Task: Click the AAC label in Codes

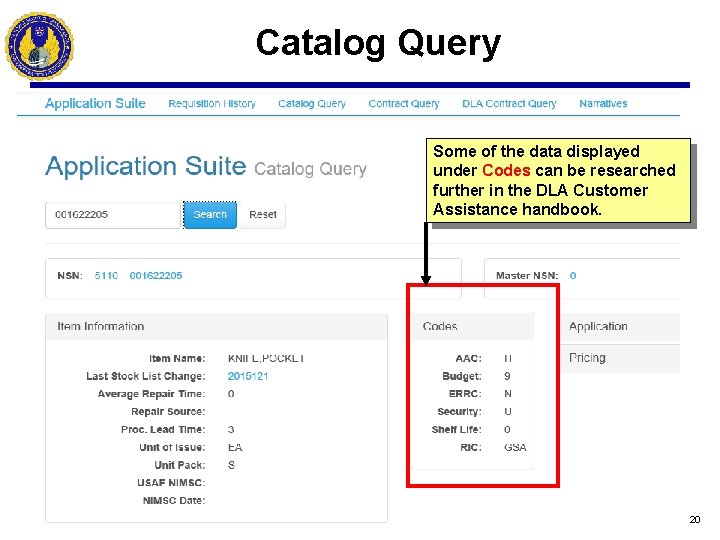Action: point(468,359)
